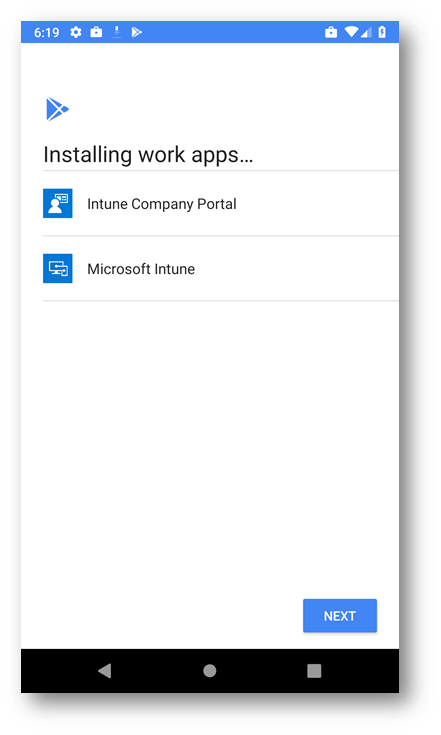The width and height of the screenshot is (441, 735).
Task: Tap the download arrow status icon
Action: click(x=117, y=32)
